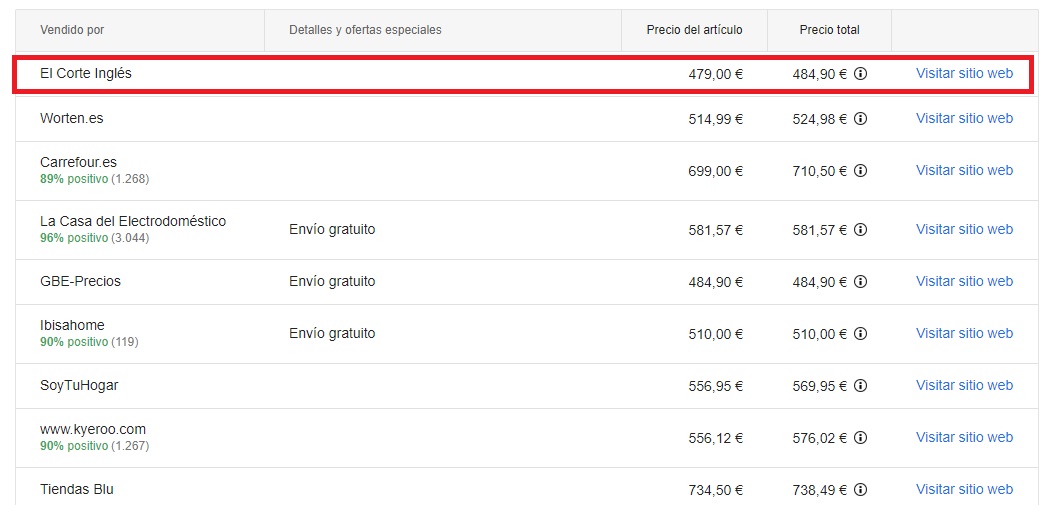The height and width of the screenshot is (505, 1047).
Task: Visit El Corte Inglés website link
Action: click(x=964, y=73)
